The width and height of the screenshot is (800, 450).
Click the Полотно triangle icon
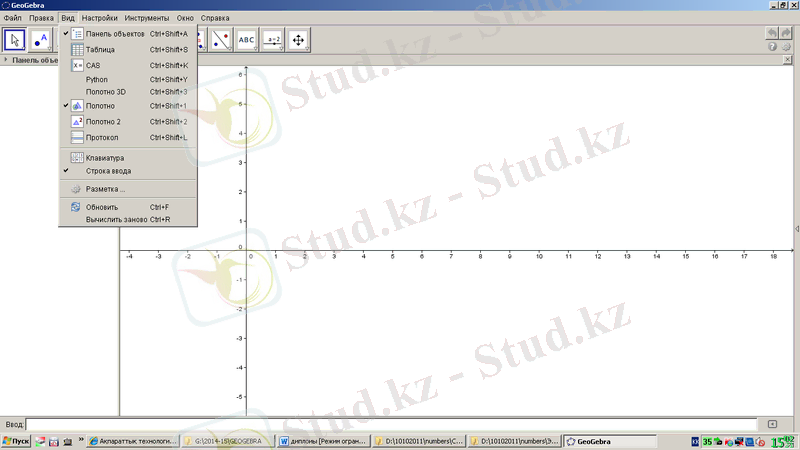coord(77,106)
